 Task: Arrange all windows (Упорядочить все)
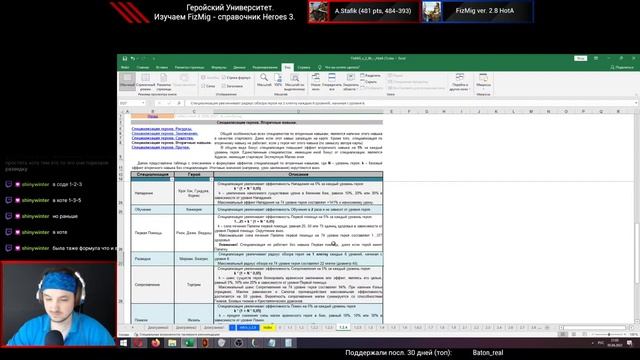coord(332,82)
